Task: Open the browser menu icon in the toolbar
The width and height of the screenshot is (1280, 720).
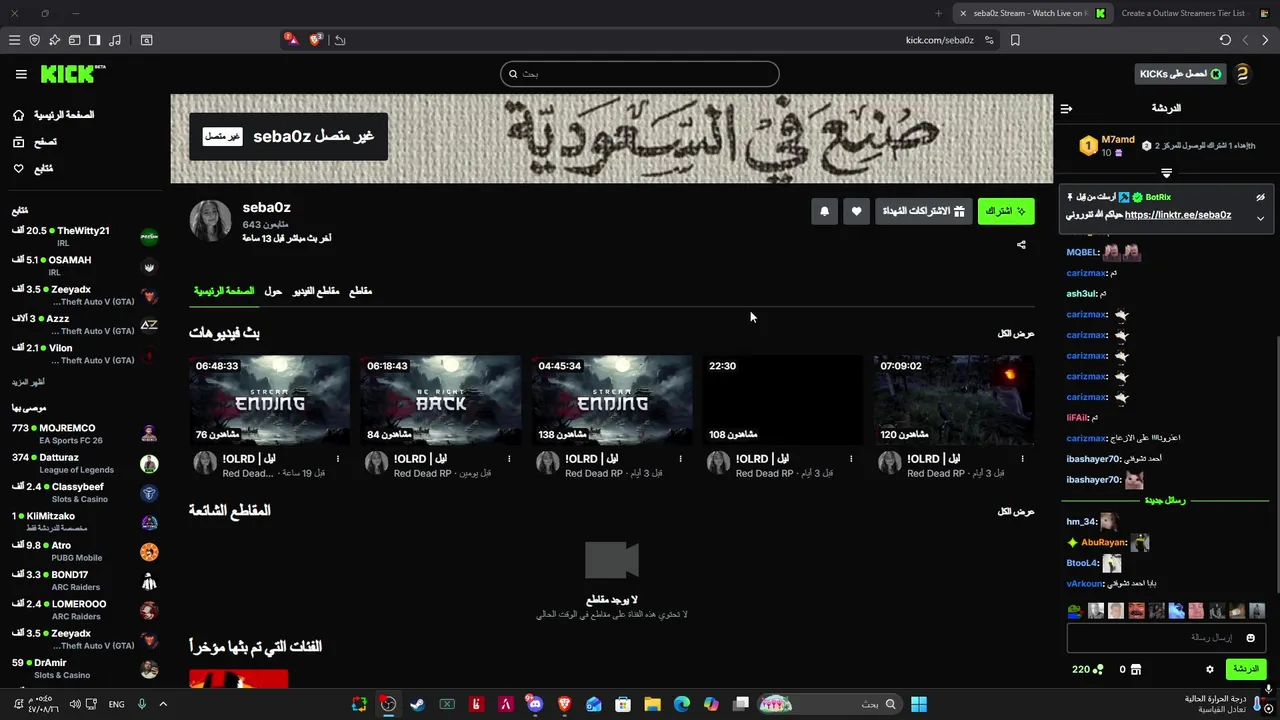Action: pyautogui.click(x=14, y=40)
